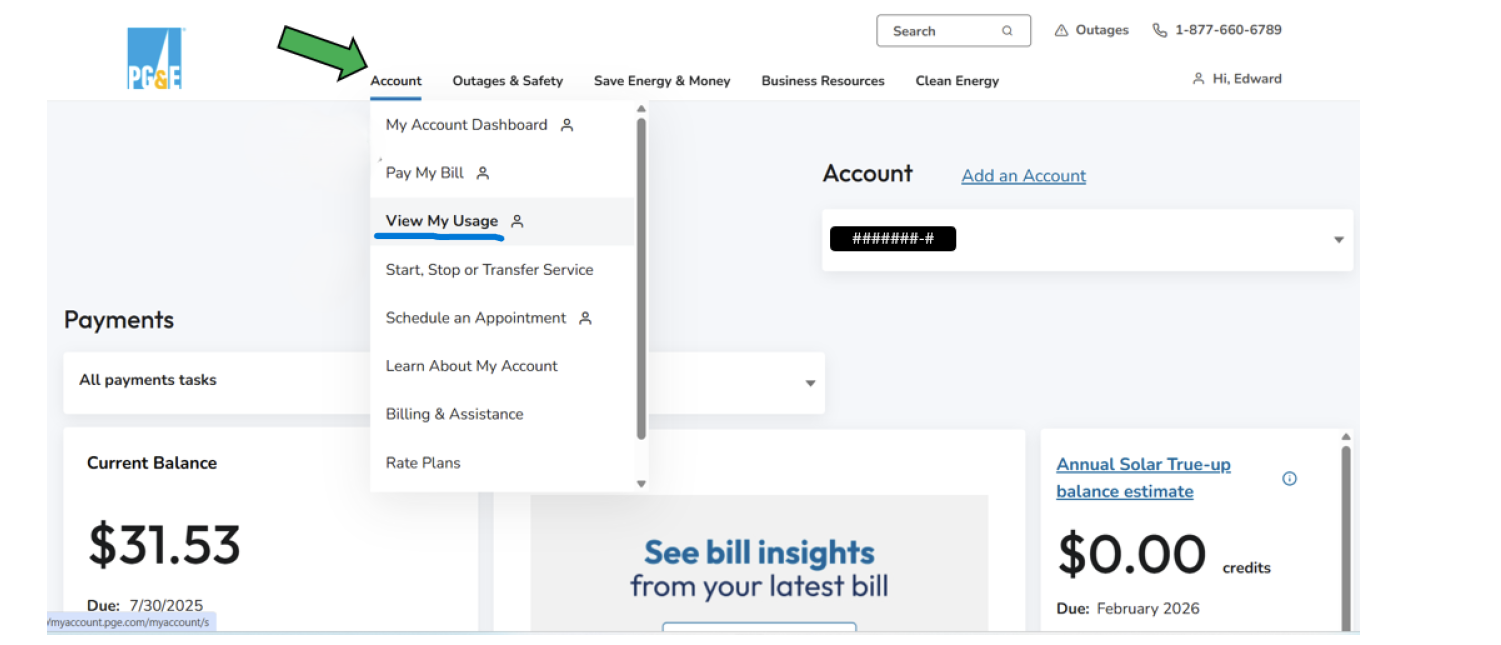
Task: Click the Outages warning triangle icon
Action: [x=1061, y=31]
